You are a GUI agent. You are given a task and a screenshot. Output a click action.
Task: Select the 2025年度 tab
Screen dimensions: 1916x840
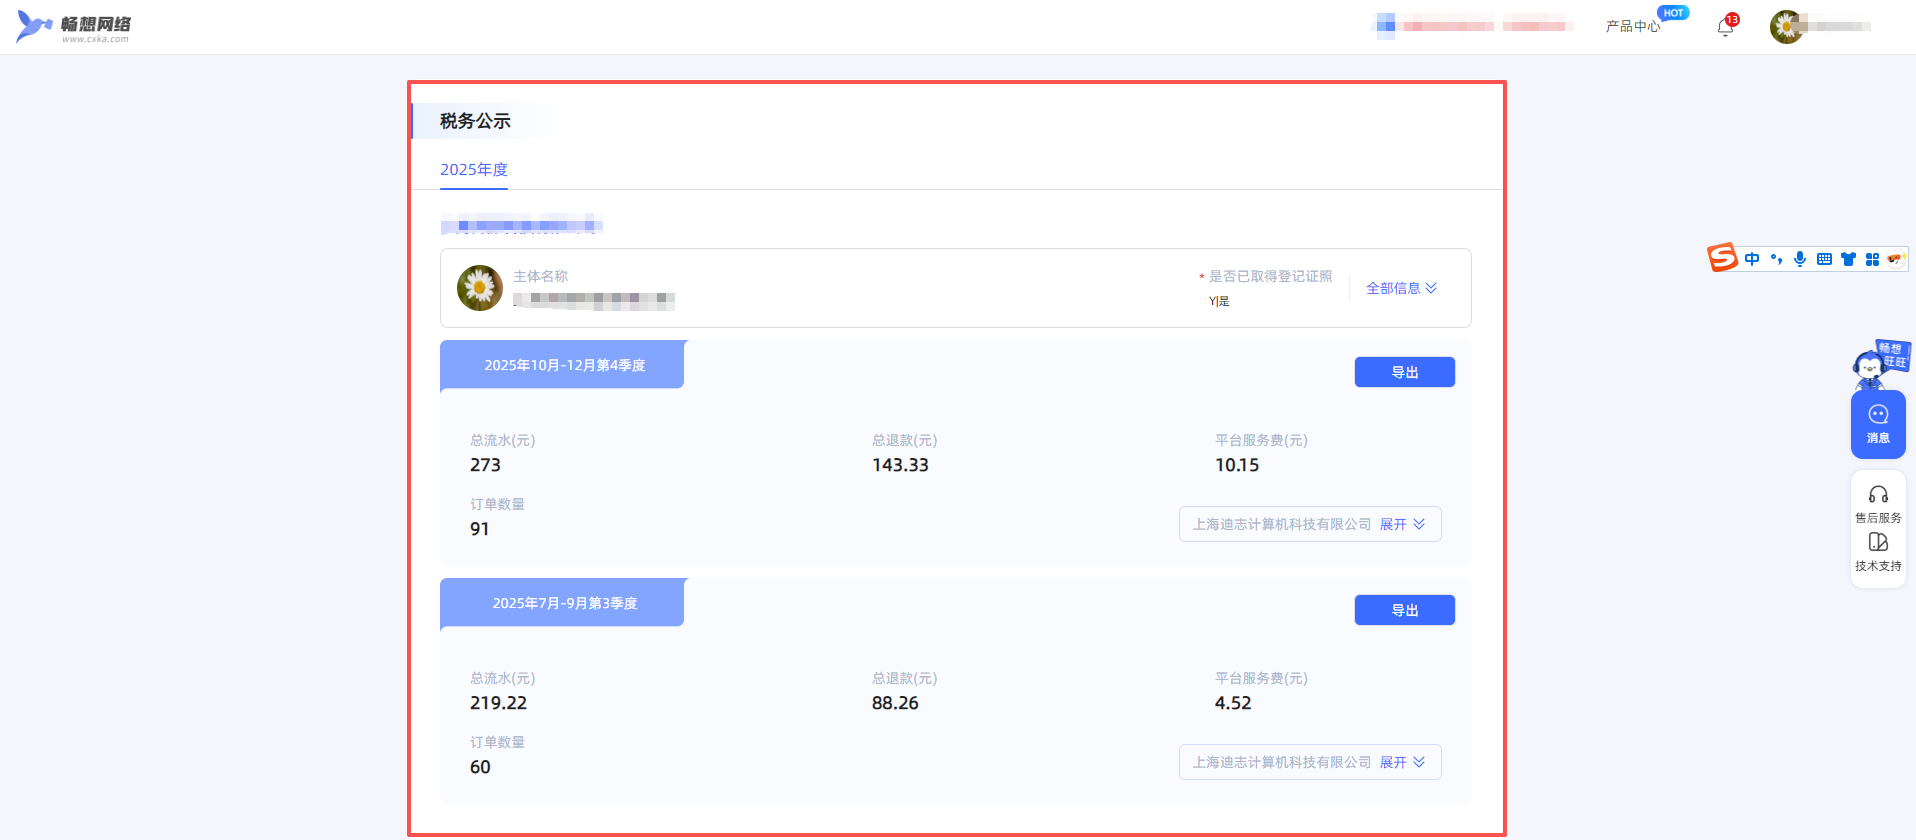[474, 170]
